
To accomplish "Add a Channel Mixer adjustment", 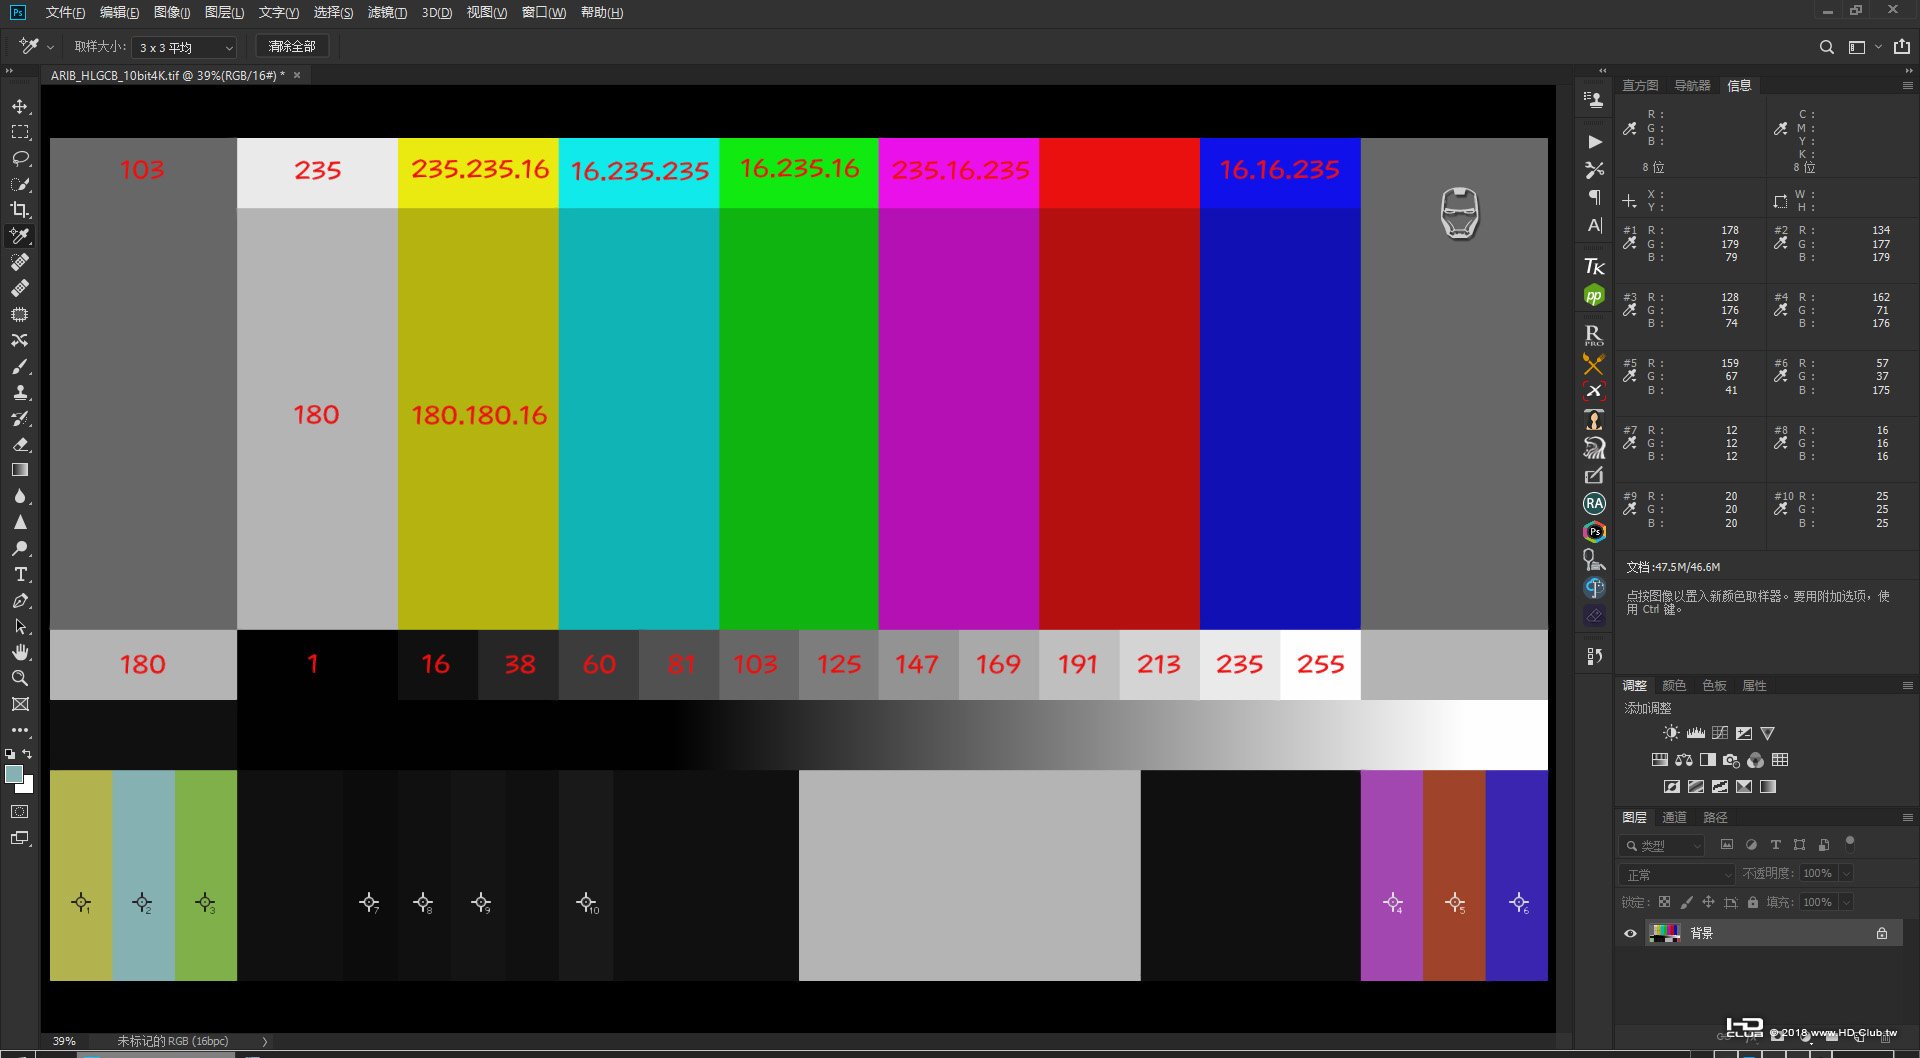I will [x=1756, y=760].
